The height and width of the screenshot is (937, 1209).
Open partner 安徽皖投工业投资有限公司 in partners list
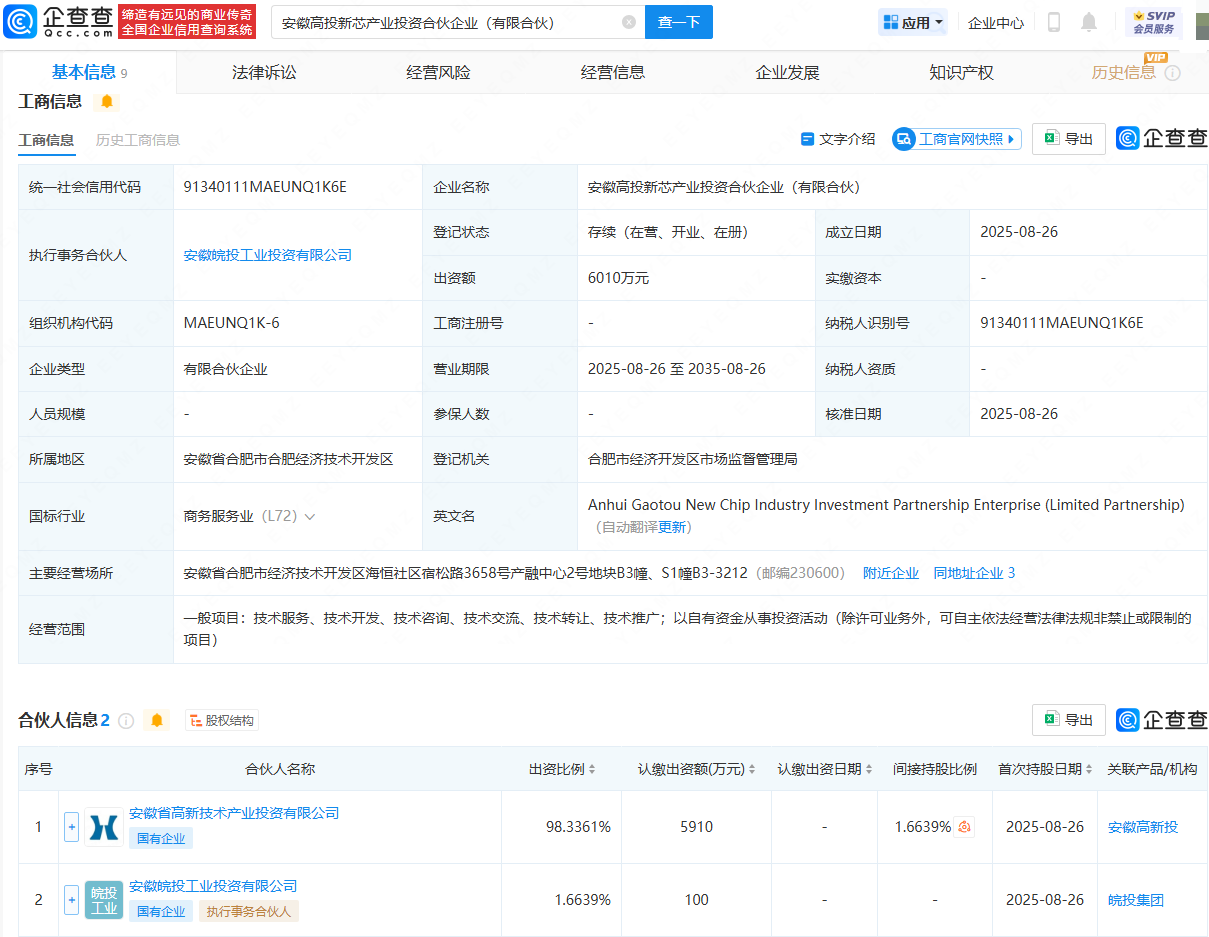click(213, 886)
